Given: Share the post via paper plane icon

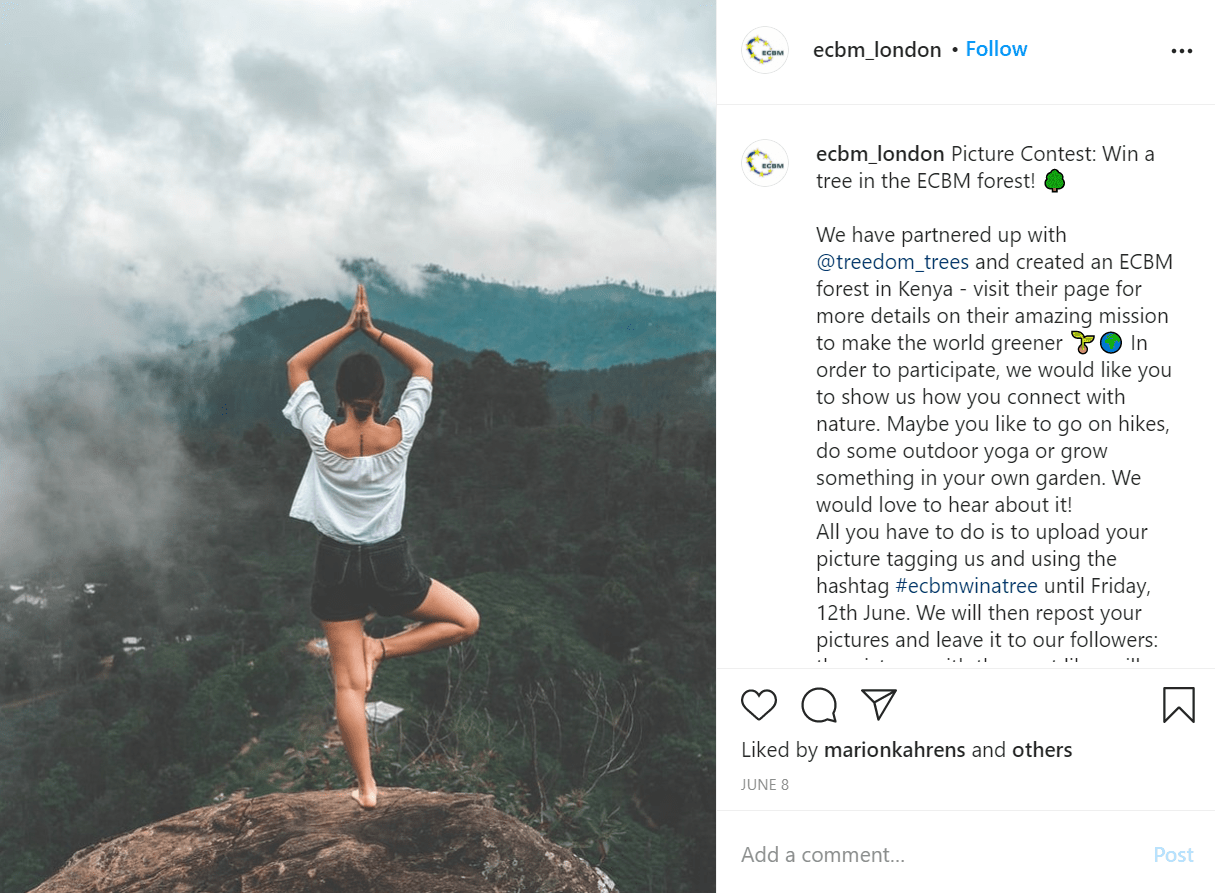Looking at the screenshot, I should pyautogui.click(x=878, y=704).
